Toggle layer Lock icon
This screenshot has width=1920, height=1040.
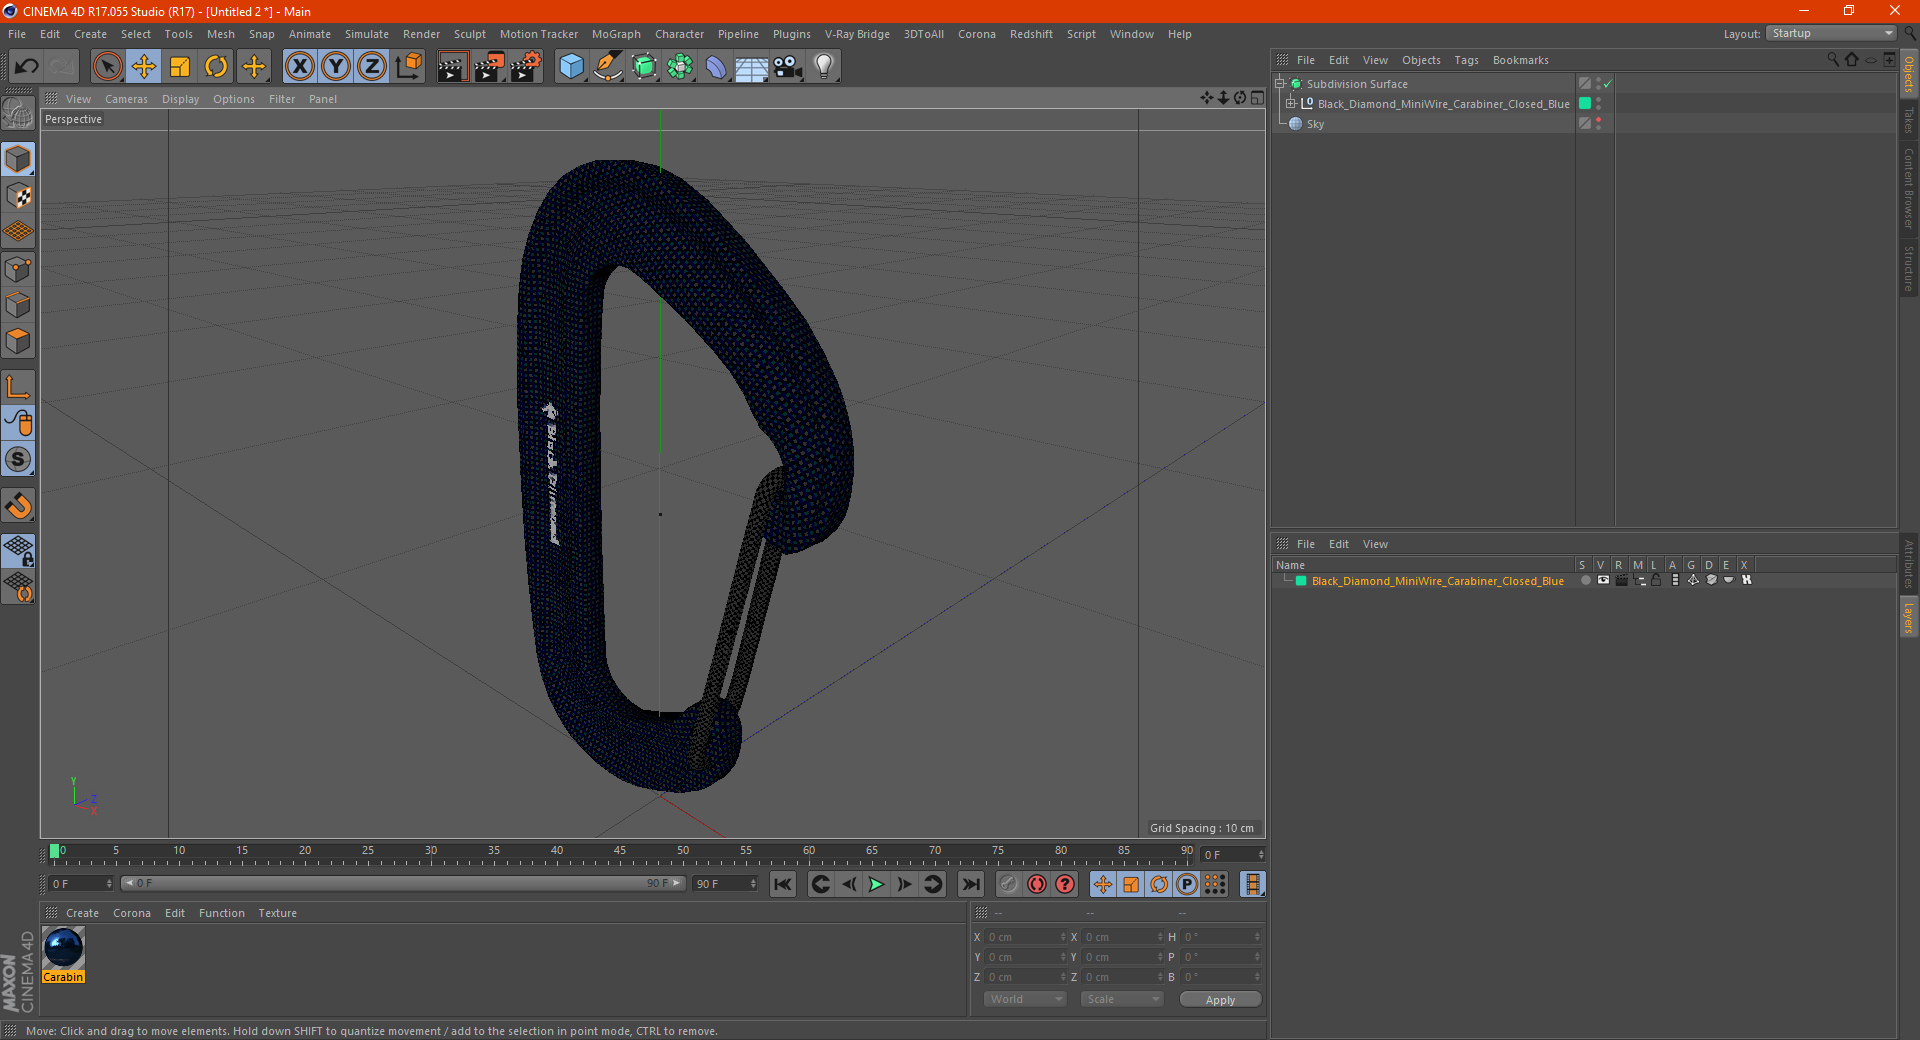(1656, 580)
